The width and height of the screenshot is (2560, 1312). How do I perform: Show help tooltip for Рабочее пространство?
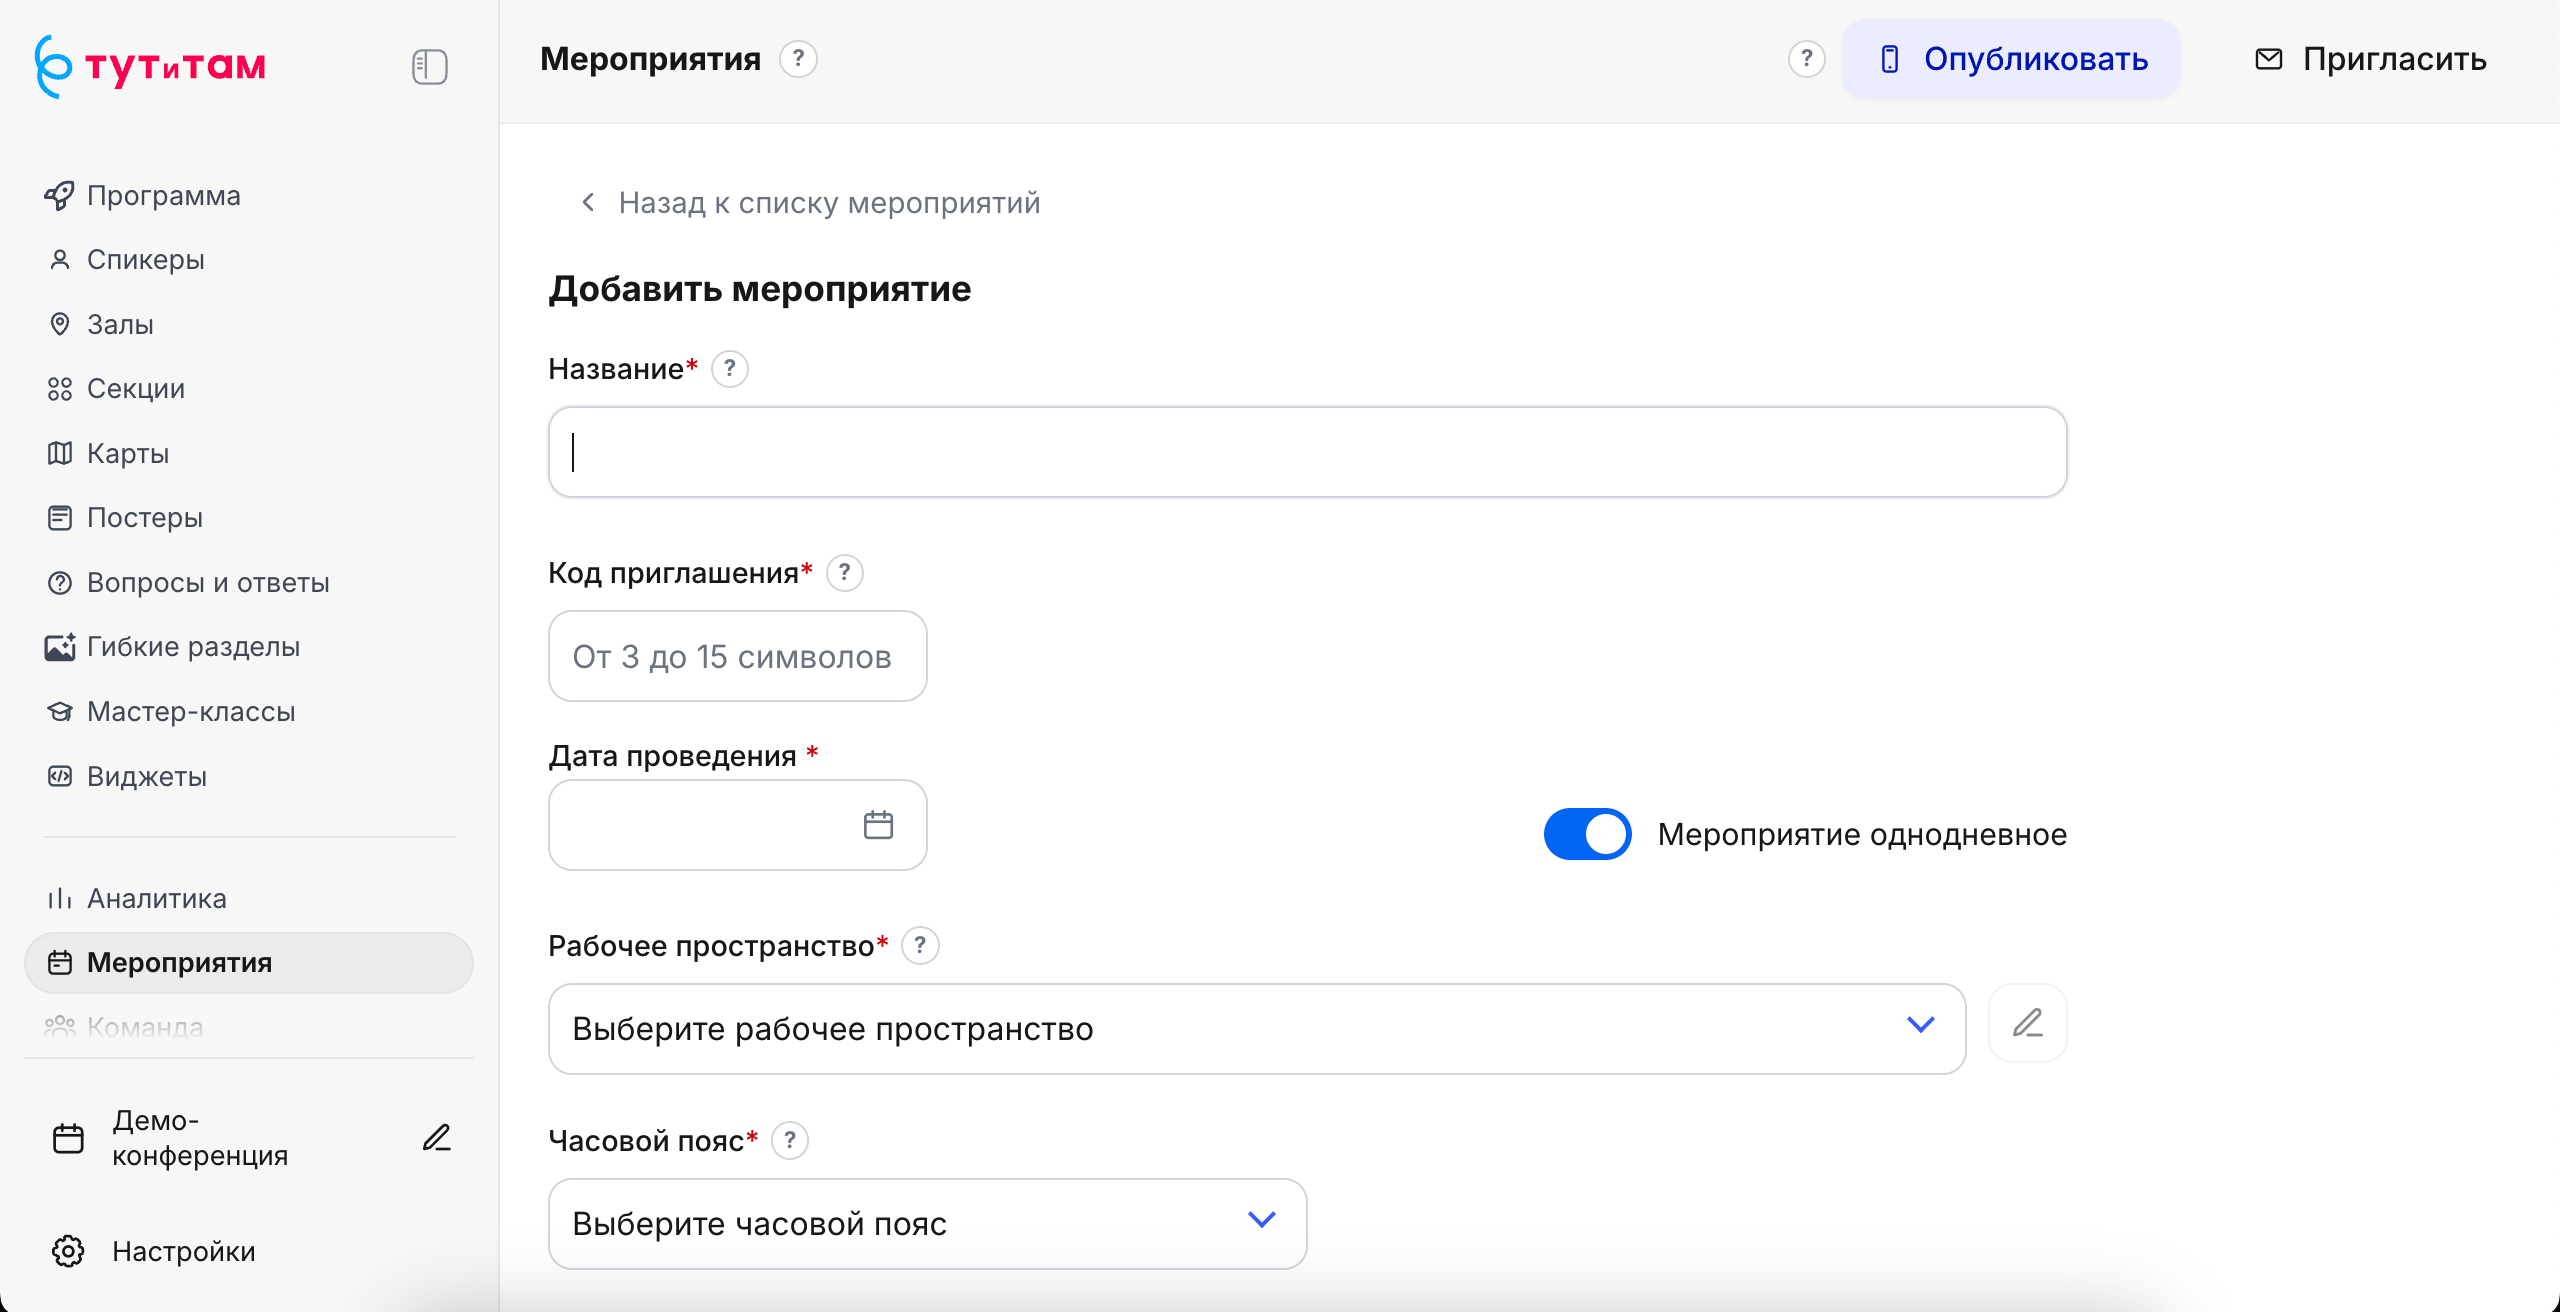tap(920, 946)
